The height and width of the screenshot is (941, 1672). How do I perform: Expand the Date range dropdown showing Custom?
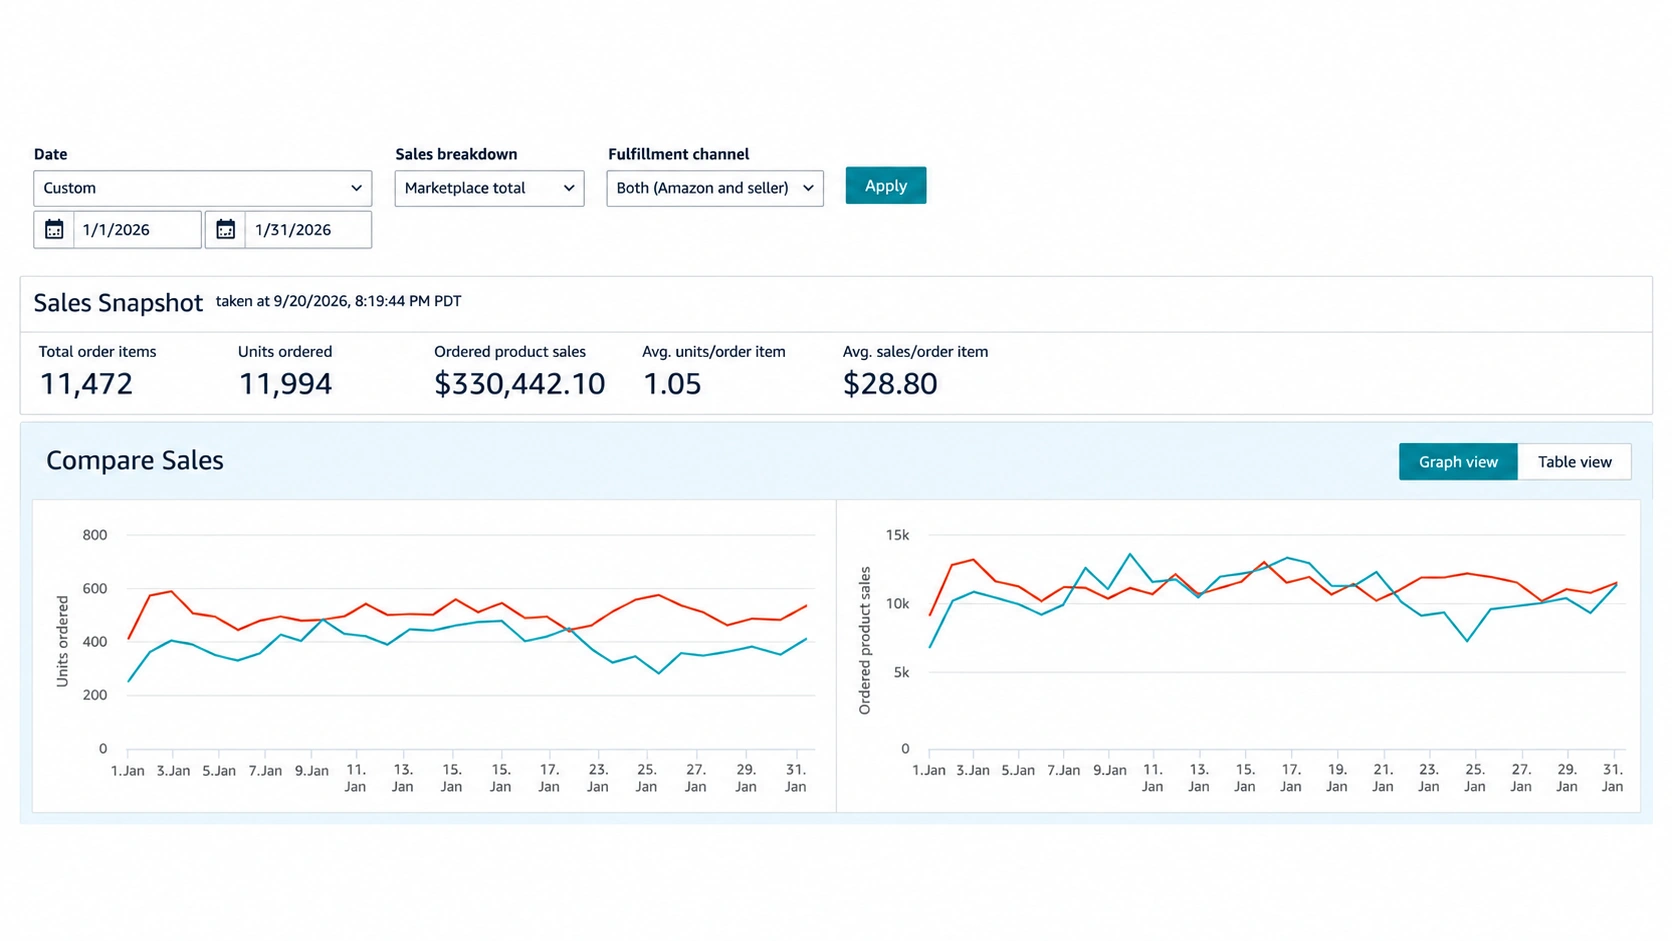pos(203,188)
